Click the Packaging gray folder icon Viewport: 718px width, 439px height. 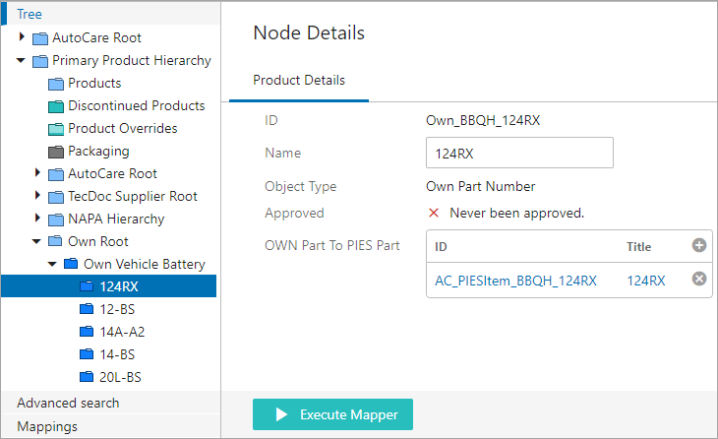tap(56, 152)
